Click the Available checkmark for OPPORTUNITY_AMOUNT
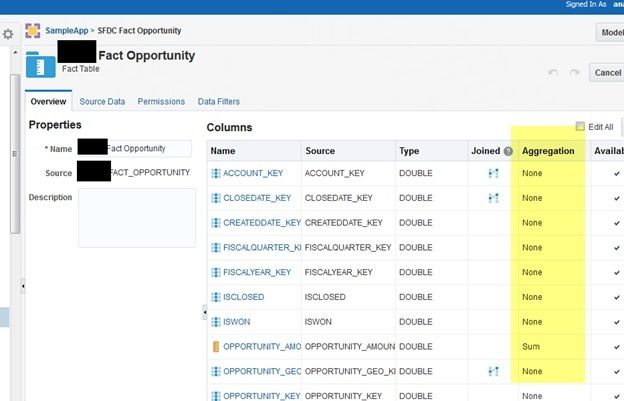 616,347
